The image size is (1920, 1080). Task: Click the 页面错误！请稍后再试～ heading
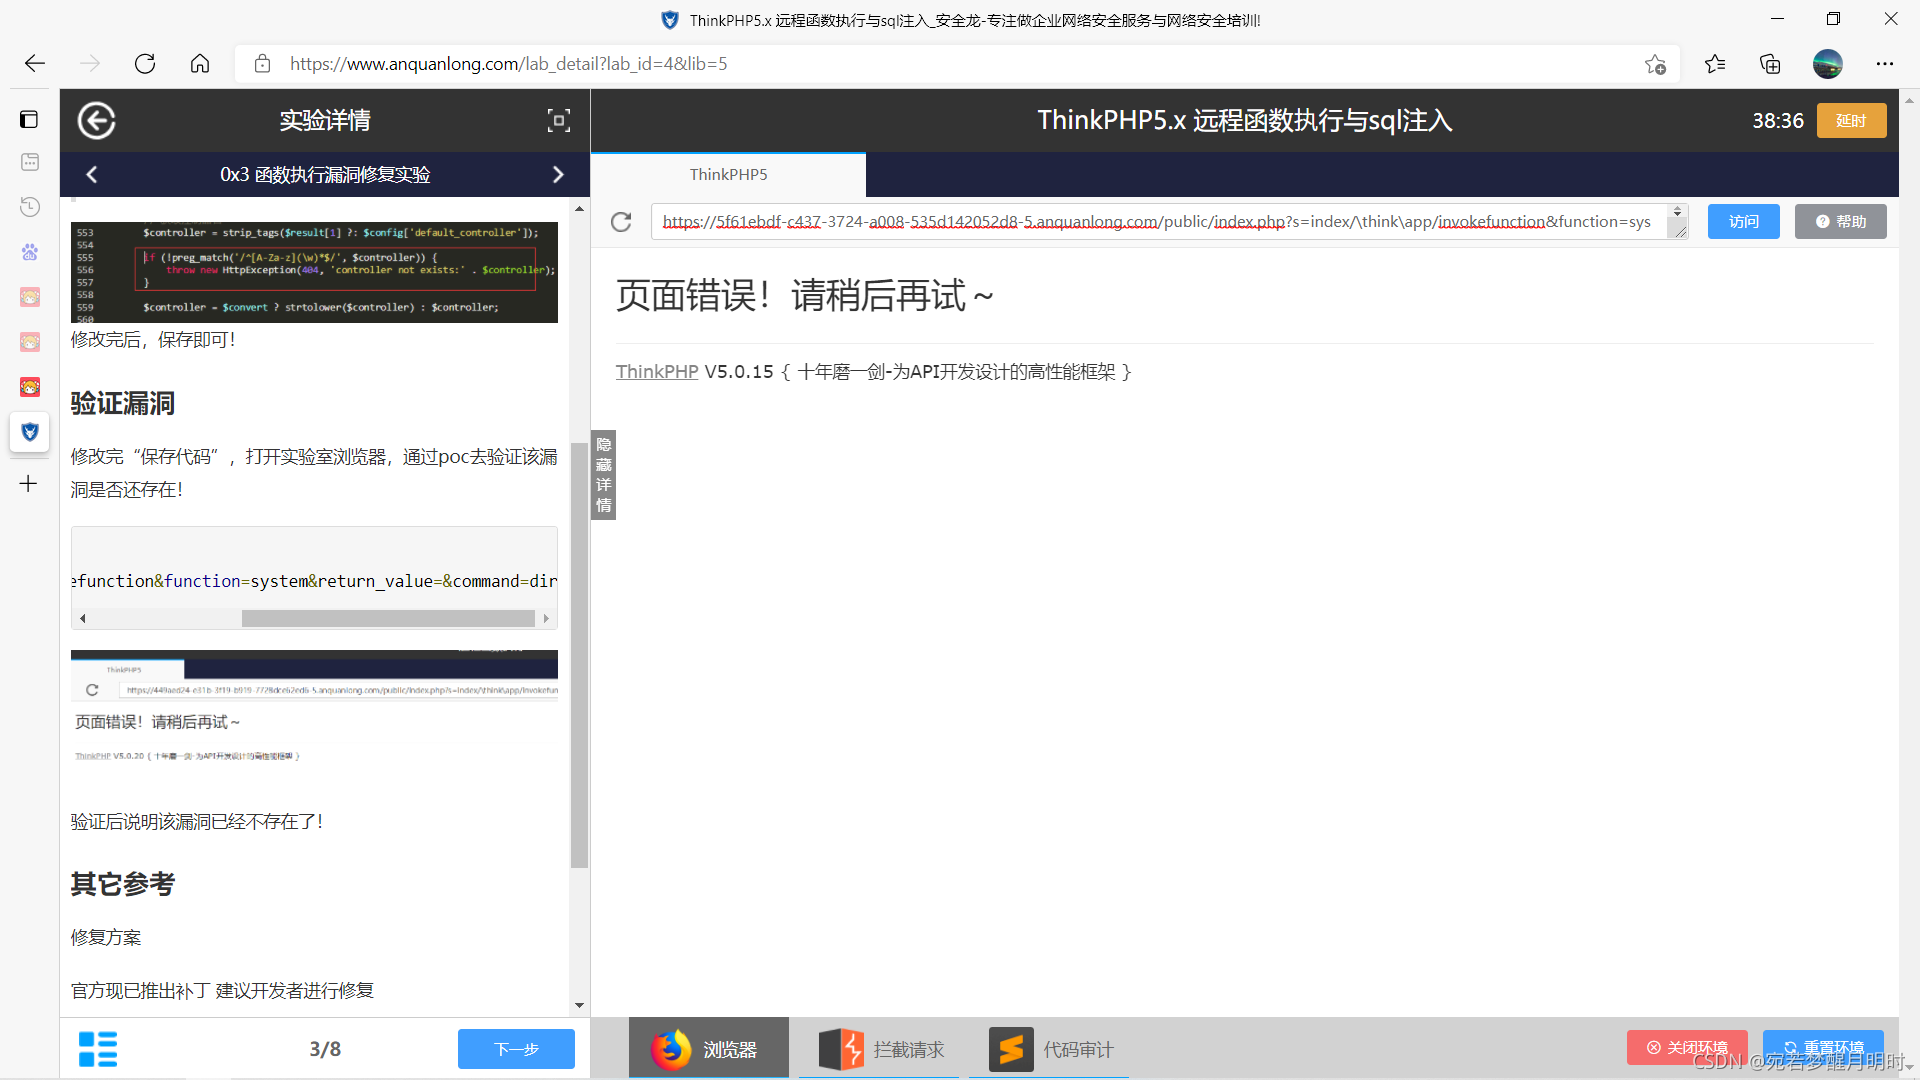804,296
